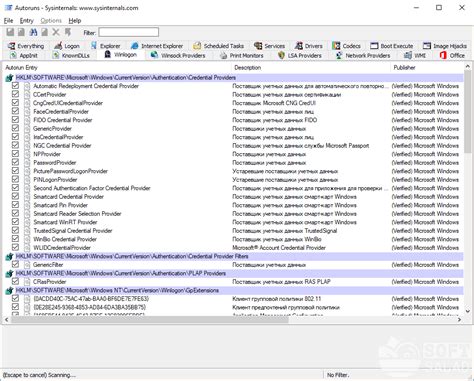The width and height of the screenshot is (474, 381).
Task: Select the PLAP Providers registry key row
Action: [x=233, y=273]
